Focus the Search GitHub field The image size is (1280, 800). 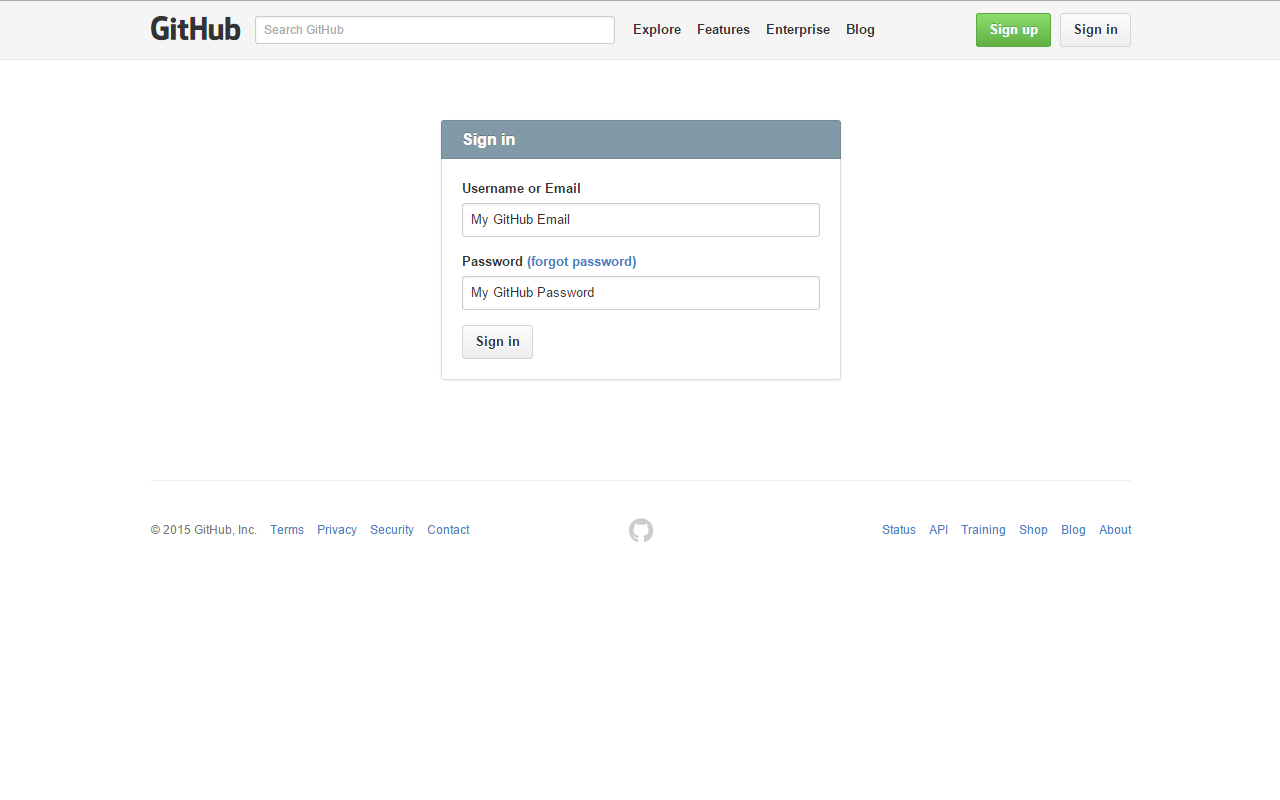[x=435, y=30]
